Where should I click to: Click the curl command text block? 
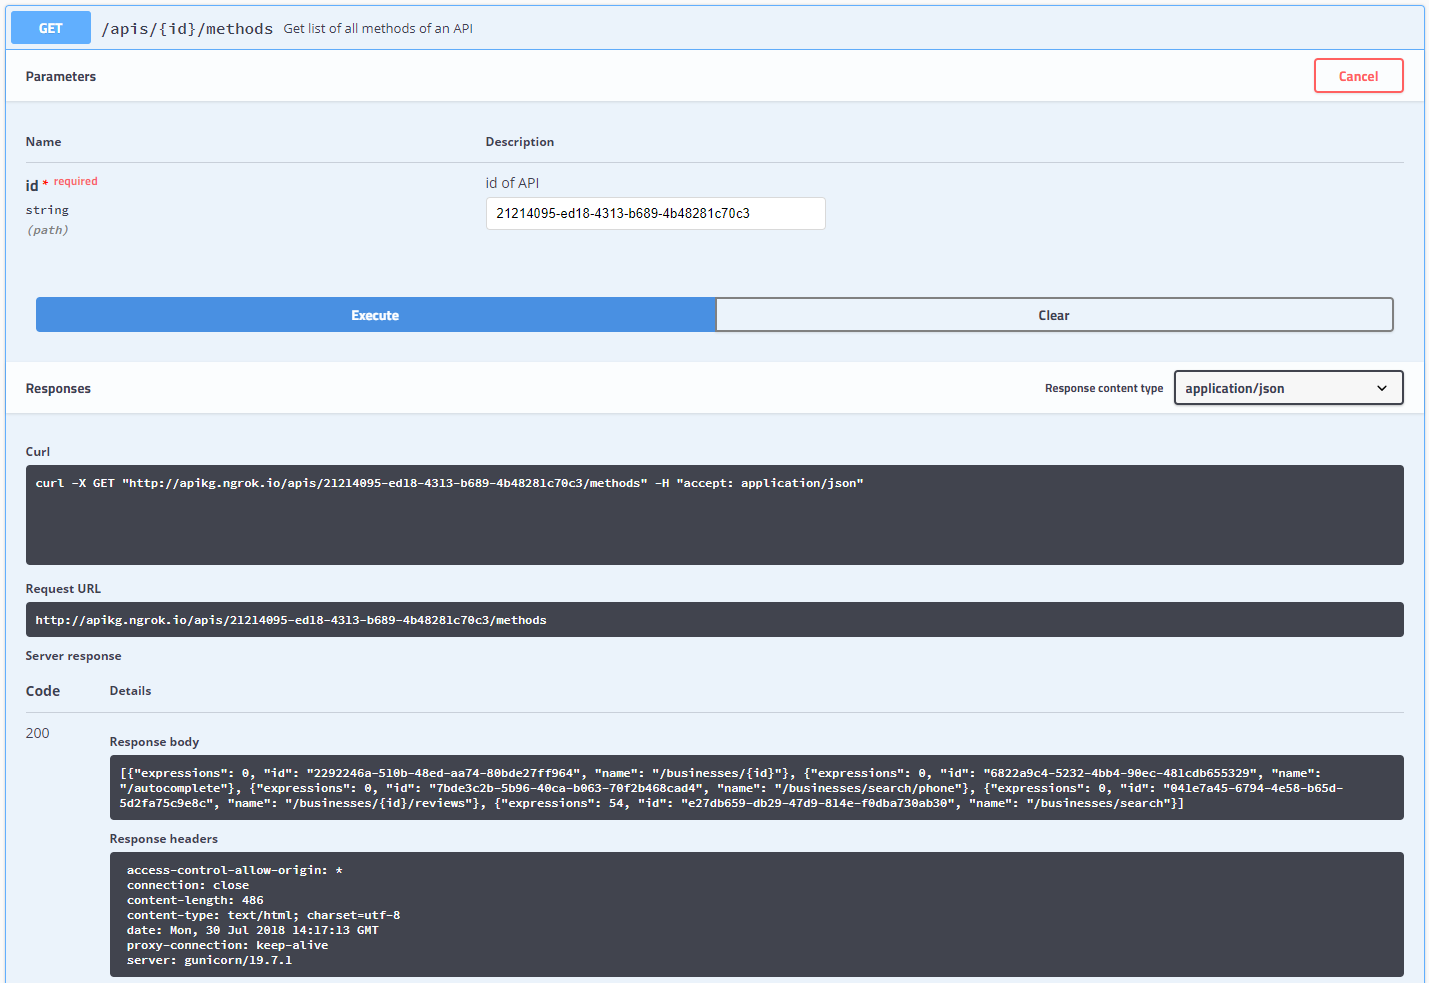tap(714, 515)
